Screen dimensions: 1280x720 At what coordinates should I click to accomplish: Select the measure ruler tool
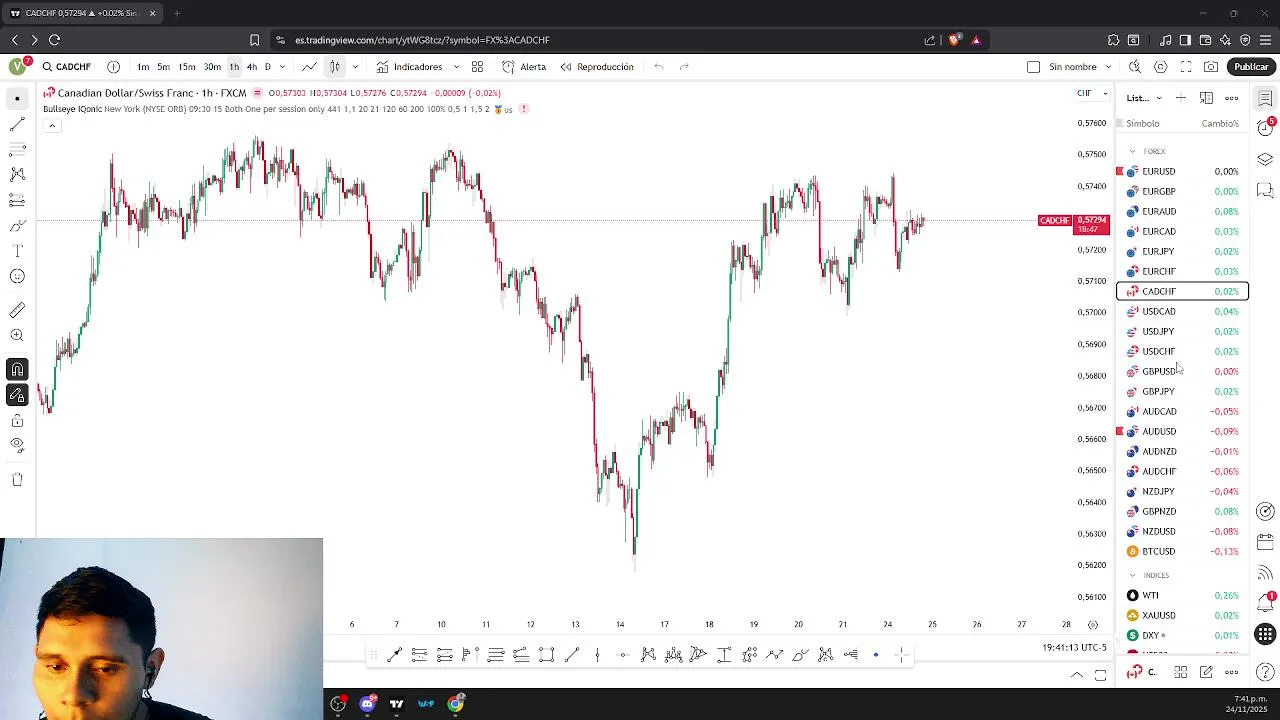tap(17, 311)
